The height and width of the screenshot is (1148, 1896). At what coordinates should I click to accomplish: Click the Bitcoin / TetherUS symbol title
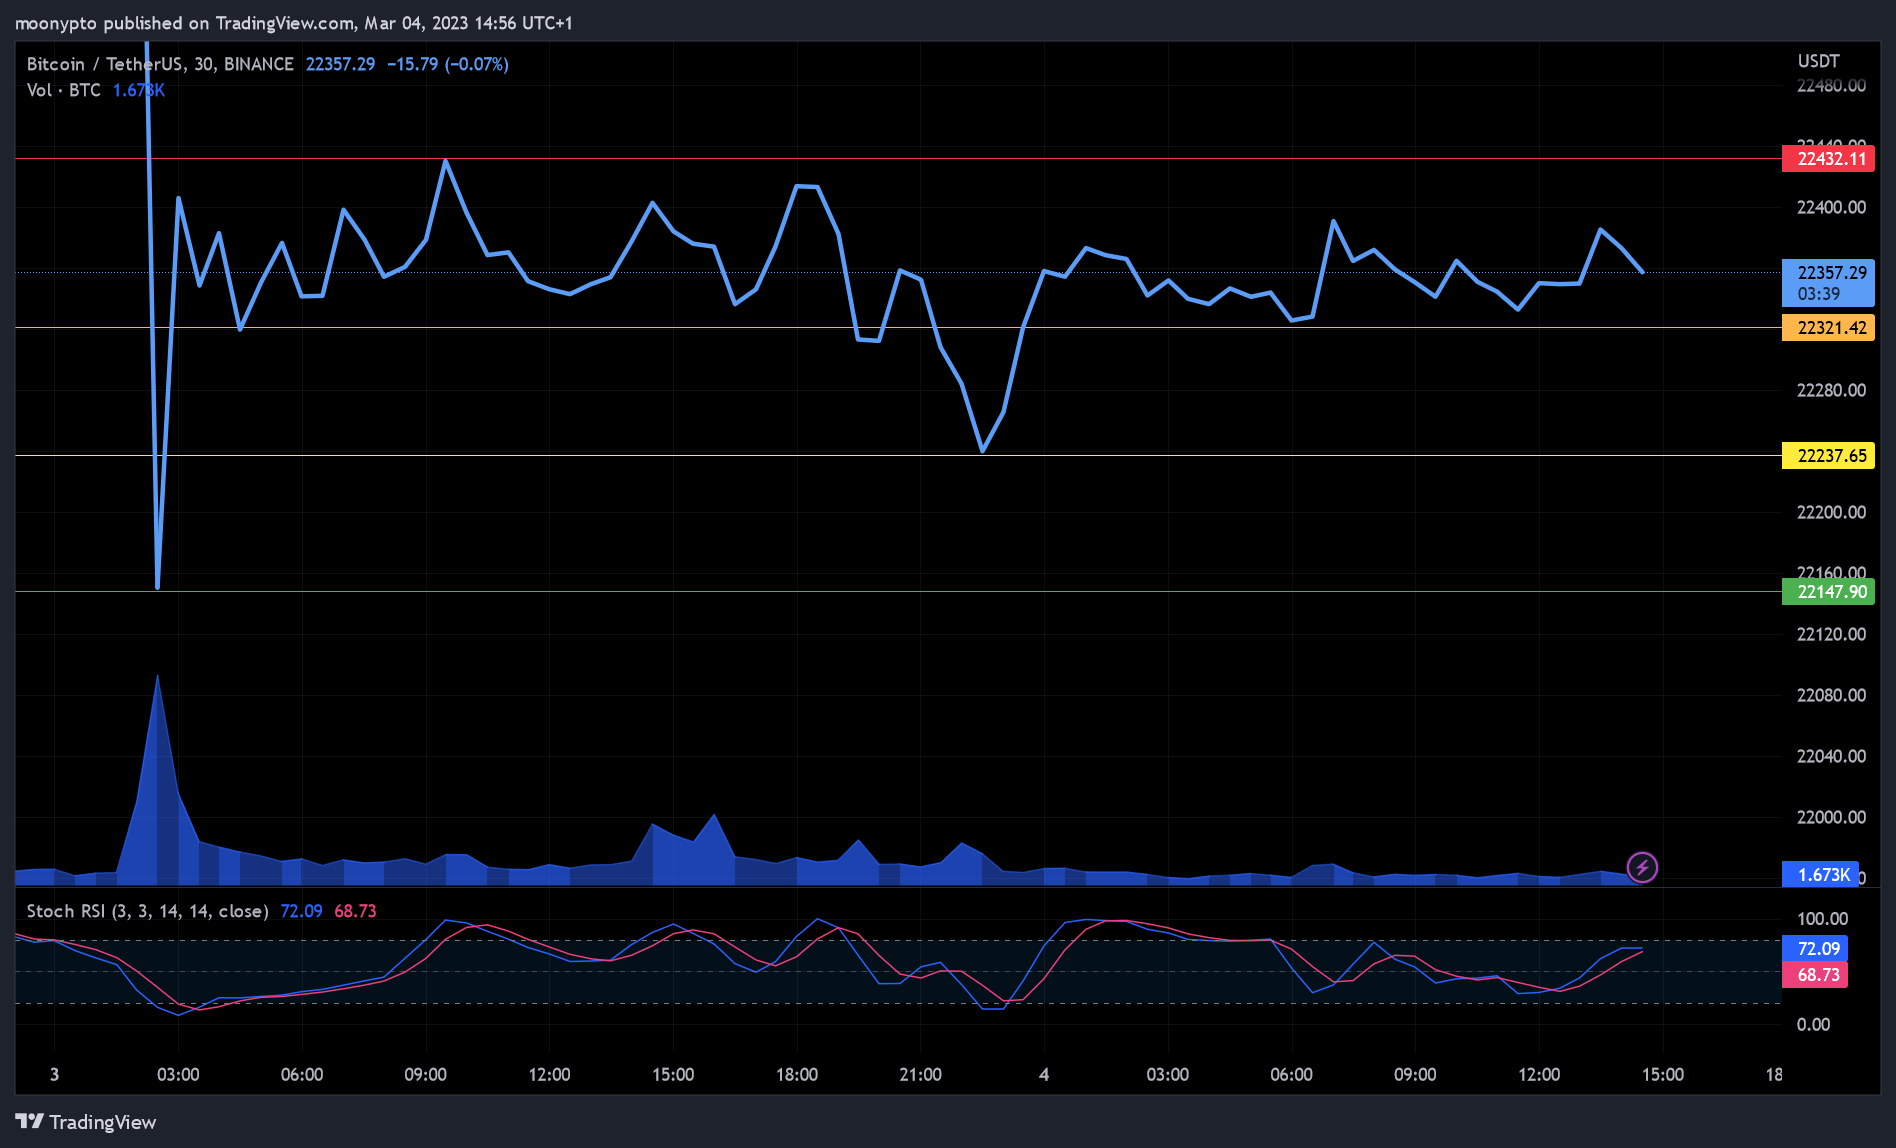[160, 64]
